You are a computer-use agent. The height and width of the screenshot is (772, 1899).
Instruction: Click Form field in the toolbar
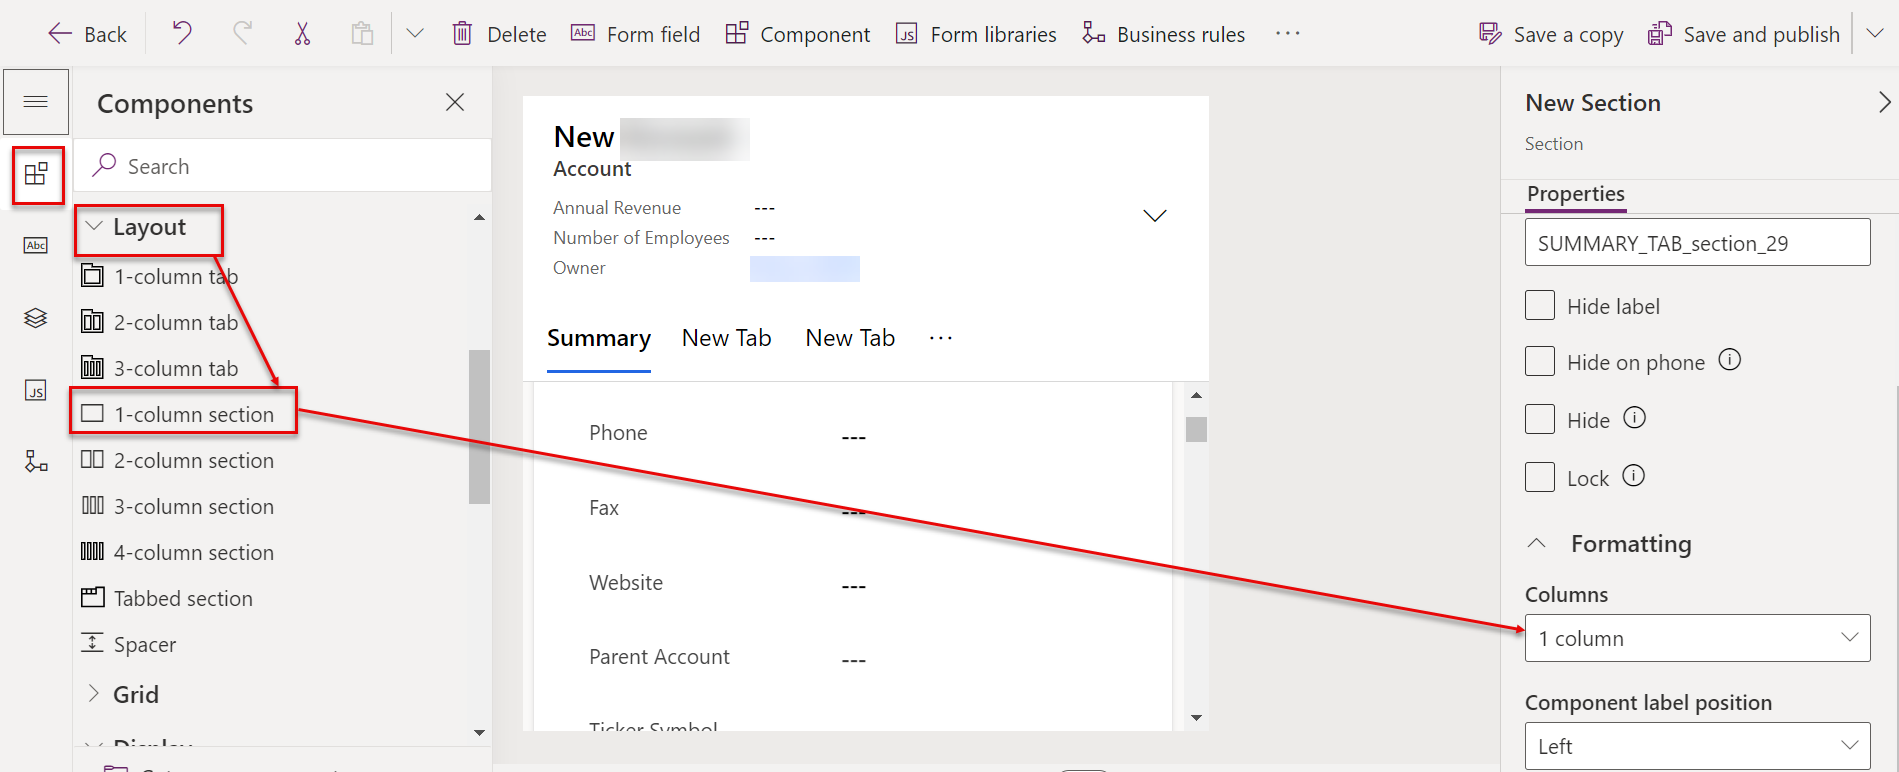click(x=635, y=34)
